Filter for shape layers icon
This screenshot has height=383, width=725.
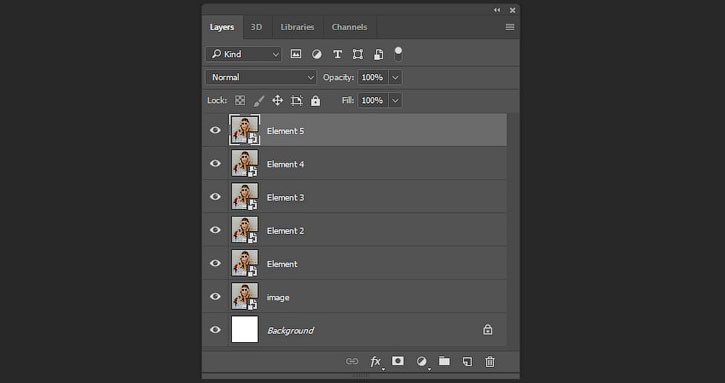coord(358,54)
